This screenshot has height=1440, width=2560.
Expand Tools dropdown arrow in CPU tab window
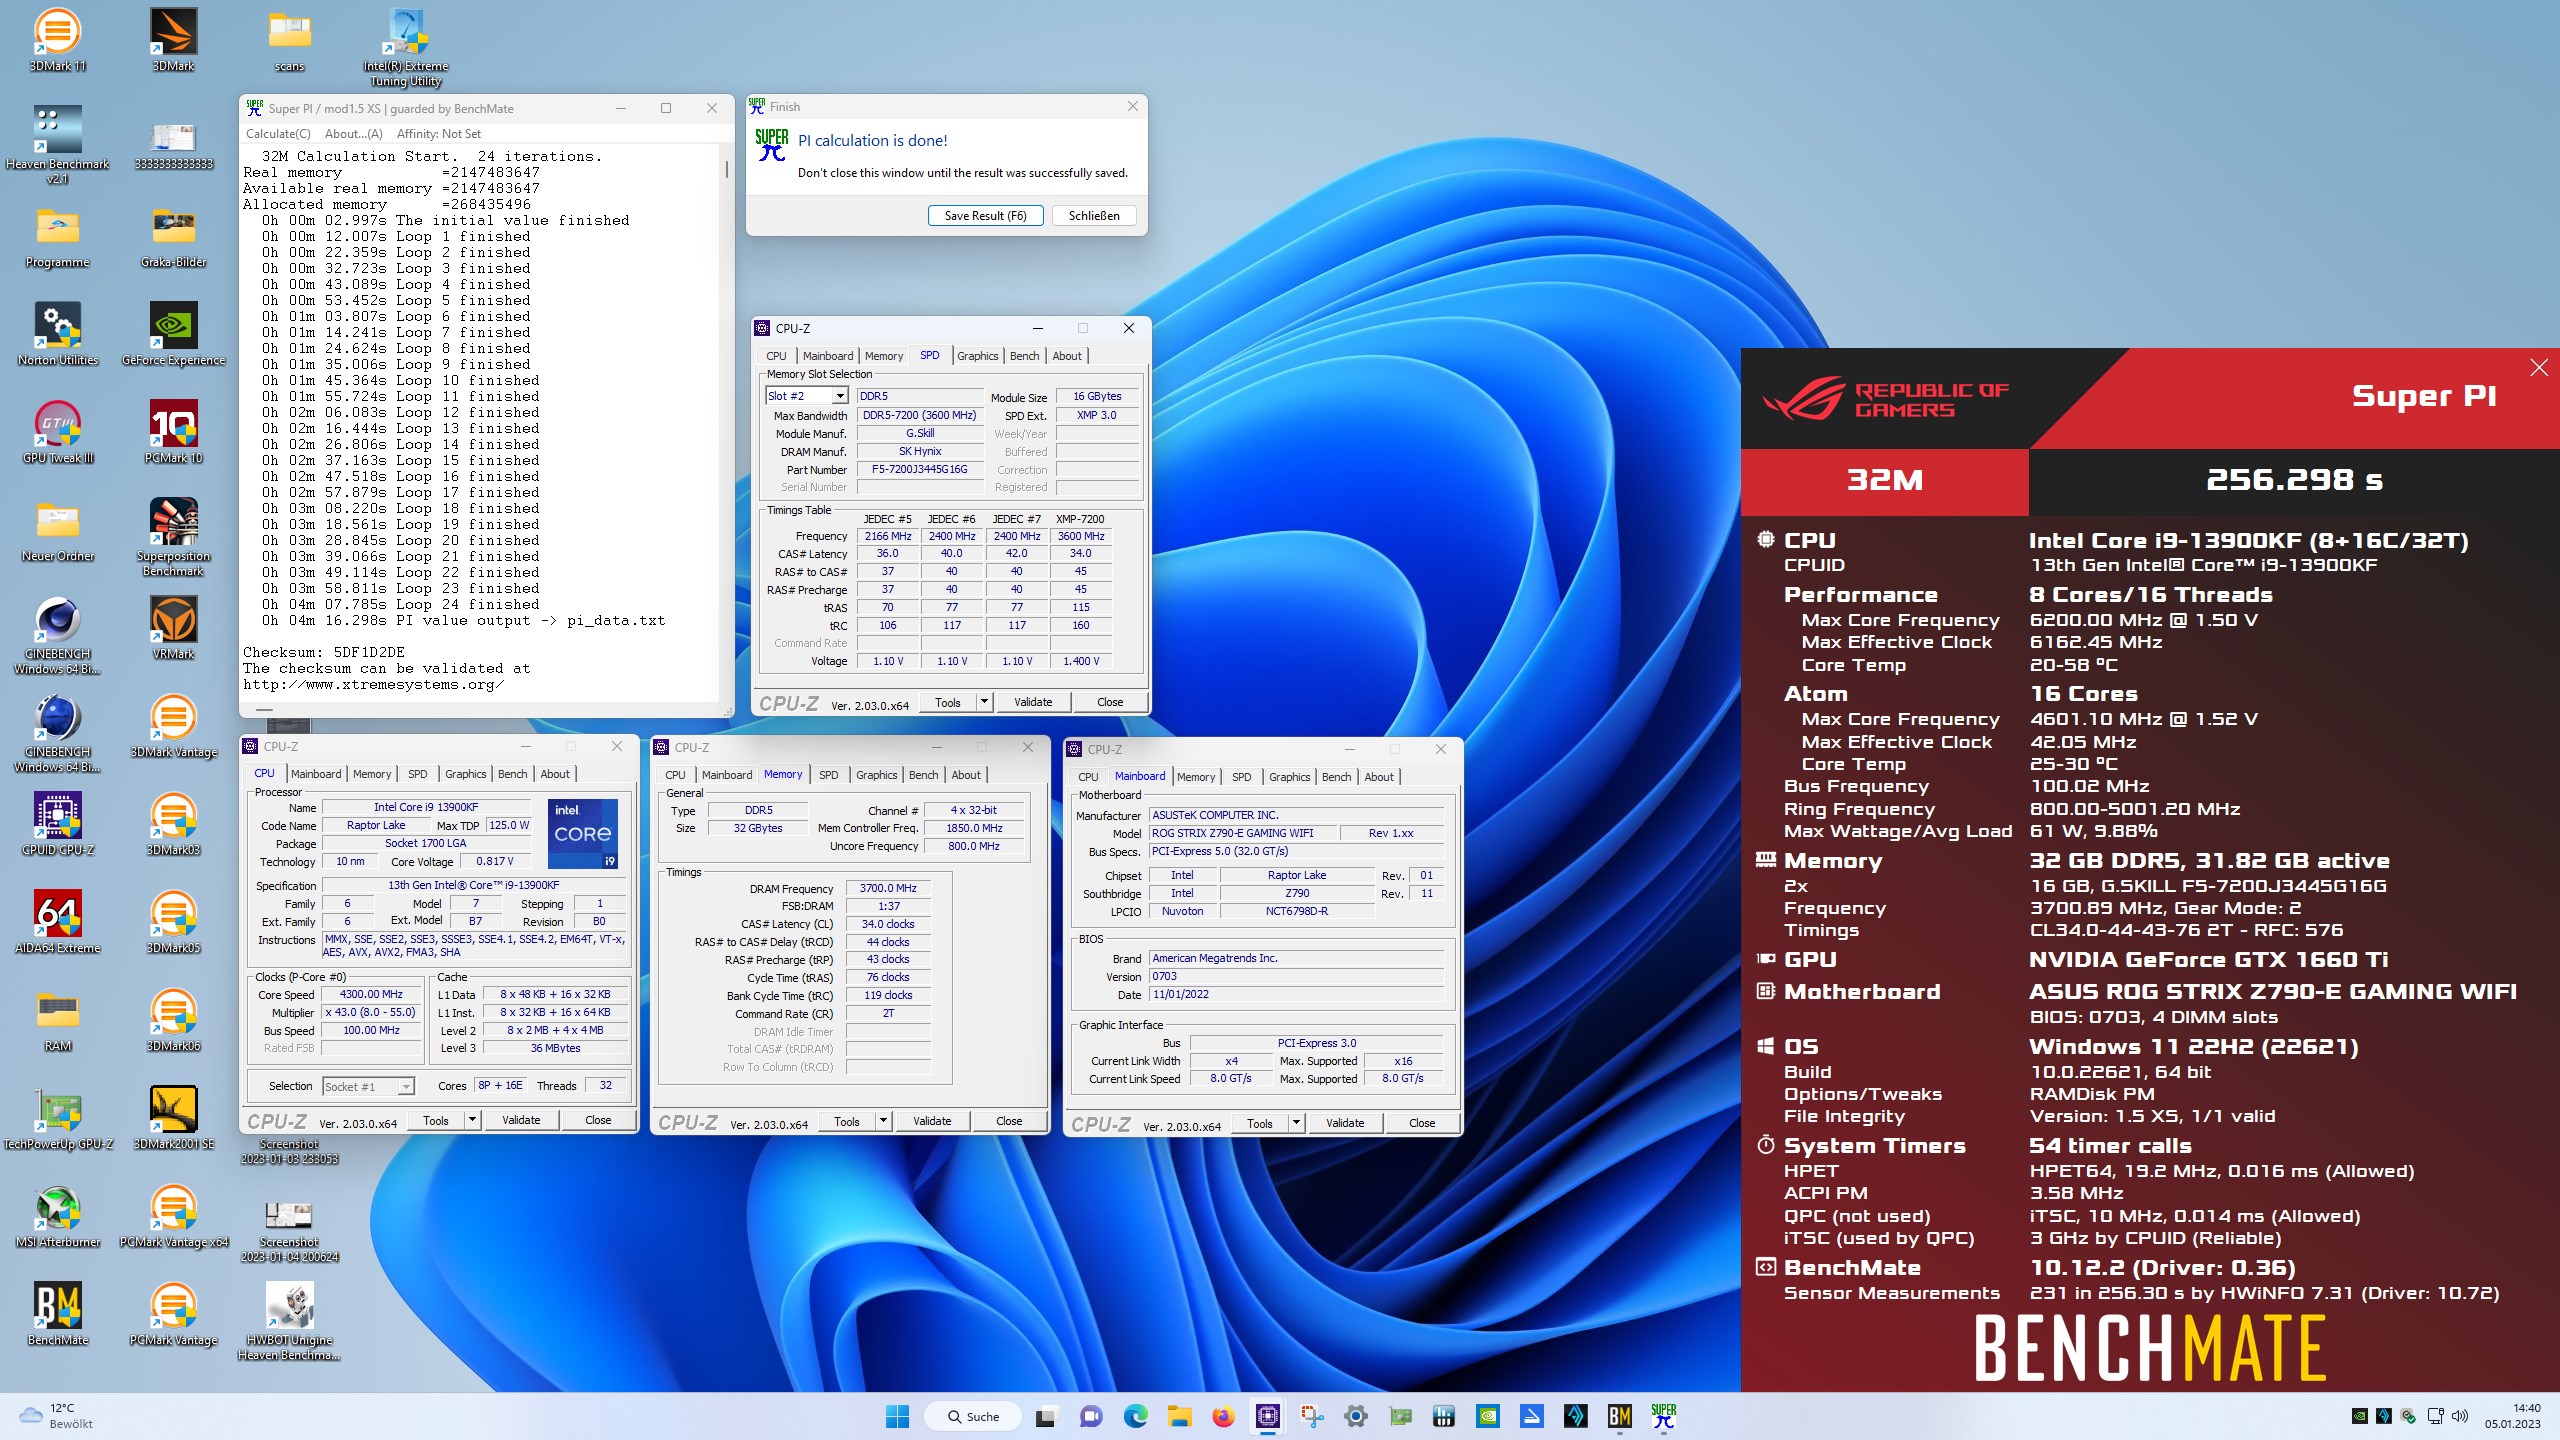472,1120
